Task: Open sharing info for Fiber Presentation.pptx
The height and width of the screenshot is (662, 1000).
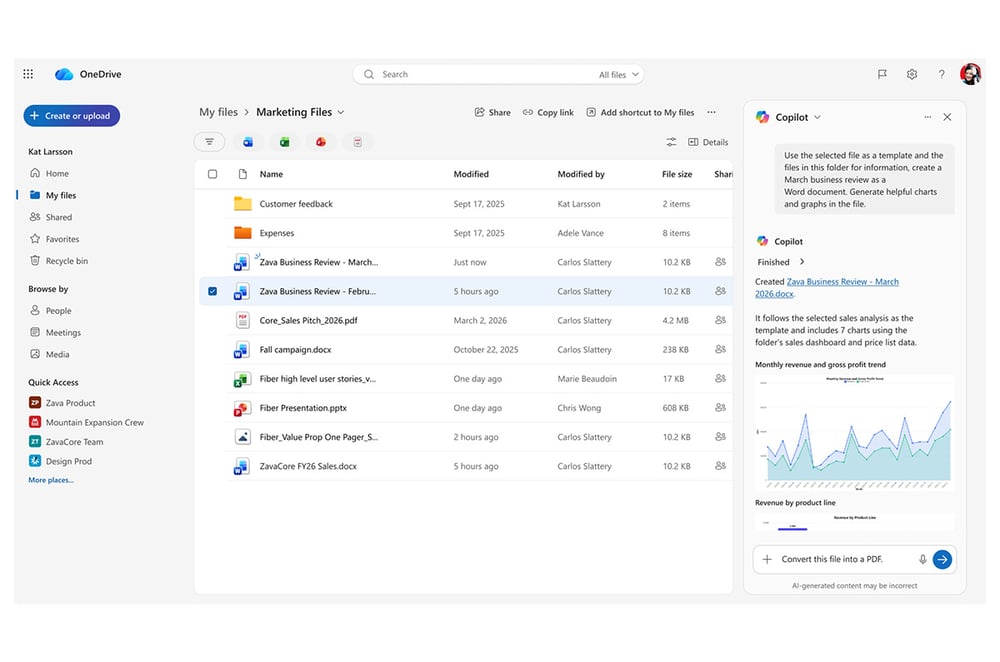Action: coord(721,408)
